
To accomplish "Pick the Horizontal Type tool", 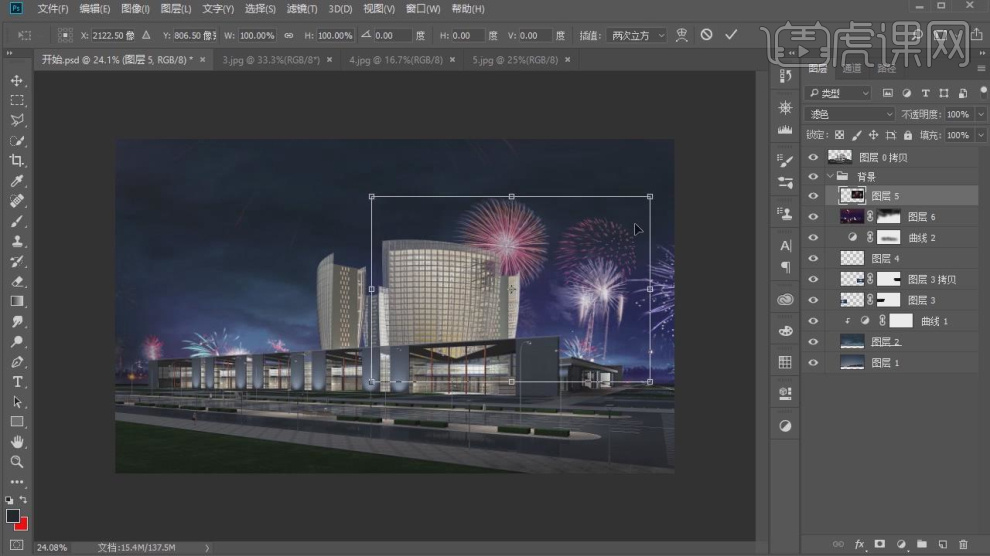I will tap(17, 382).
